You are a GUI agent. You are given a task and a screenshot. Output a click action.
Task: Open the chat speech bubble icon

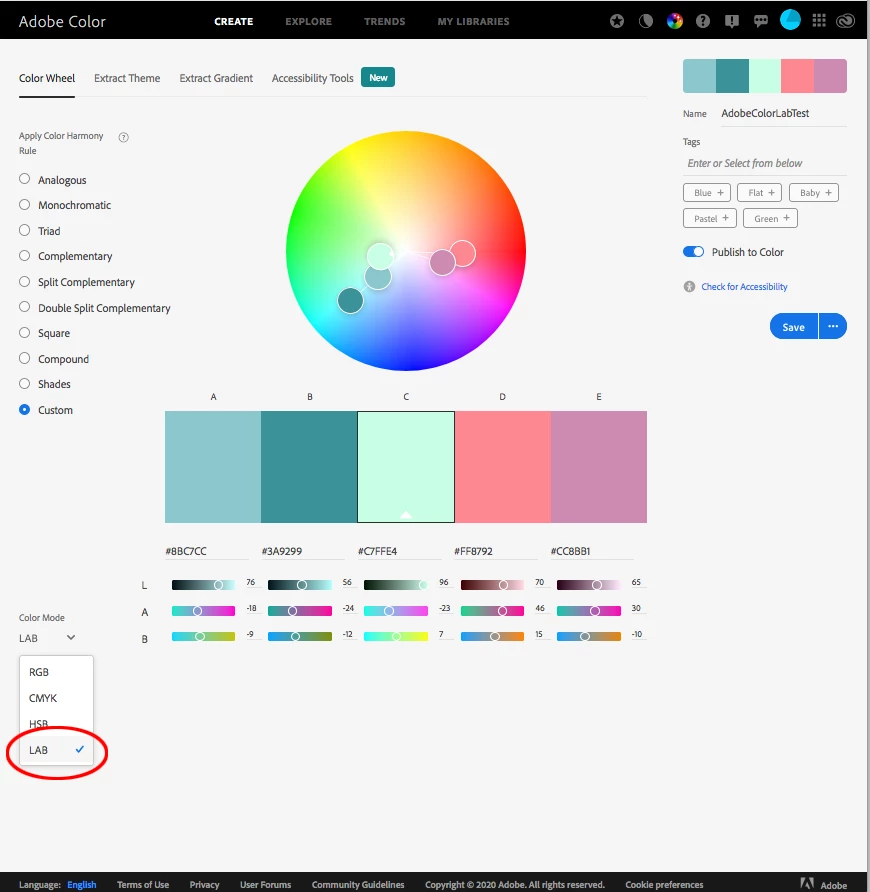(761, 22)
